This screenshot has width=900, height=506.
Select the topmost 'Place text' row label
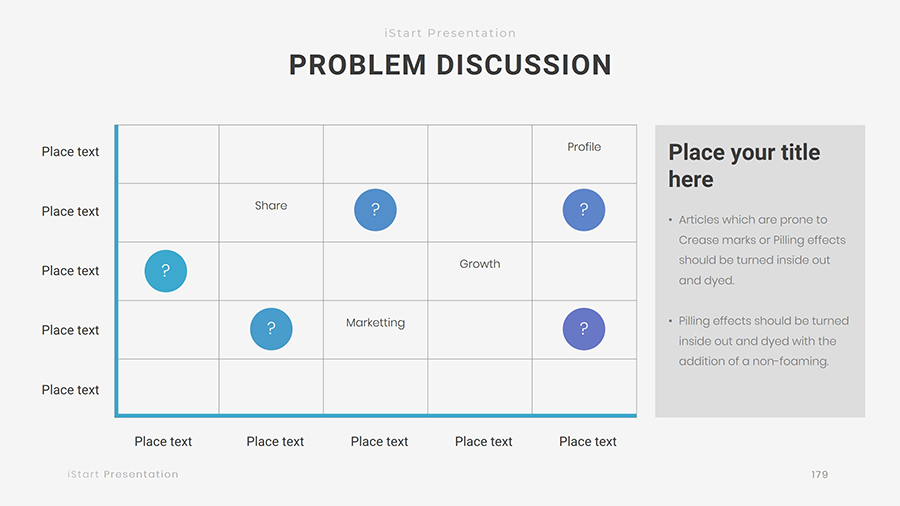click(70, 152)
